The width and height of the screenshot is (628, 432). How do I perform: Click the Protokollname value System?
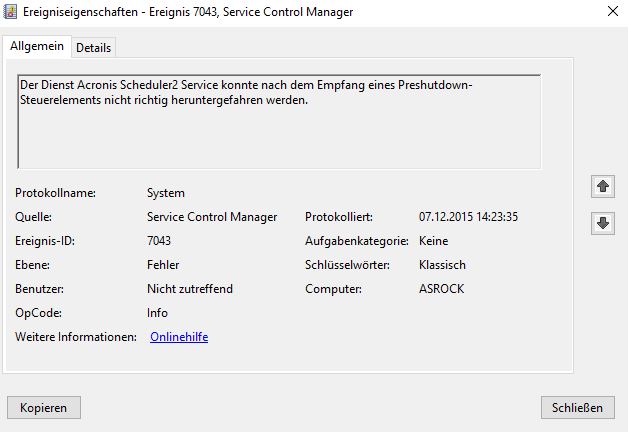pyautogui.click(x=166, y=193)
